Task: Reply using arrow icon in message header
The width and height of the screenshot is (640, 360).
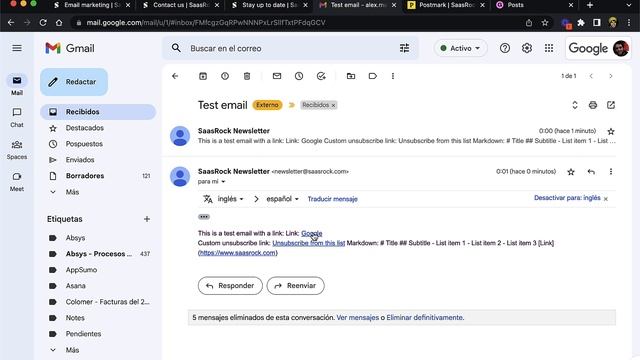Action: tap(591, 172)
